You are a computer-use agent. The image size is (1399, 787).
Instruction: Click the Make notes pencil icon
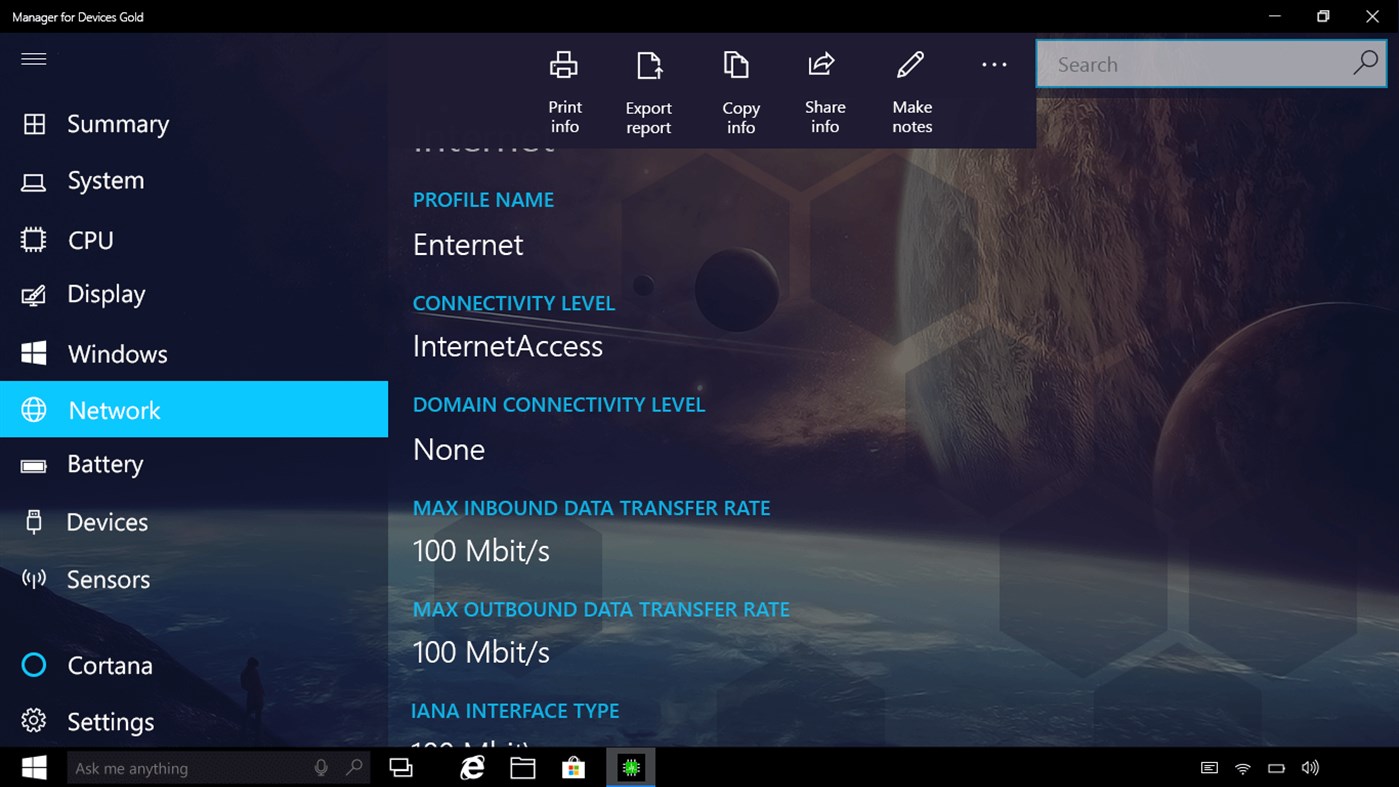coord(910,63)
